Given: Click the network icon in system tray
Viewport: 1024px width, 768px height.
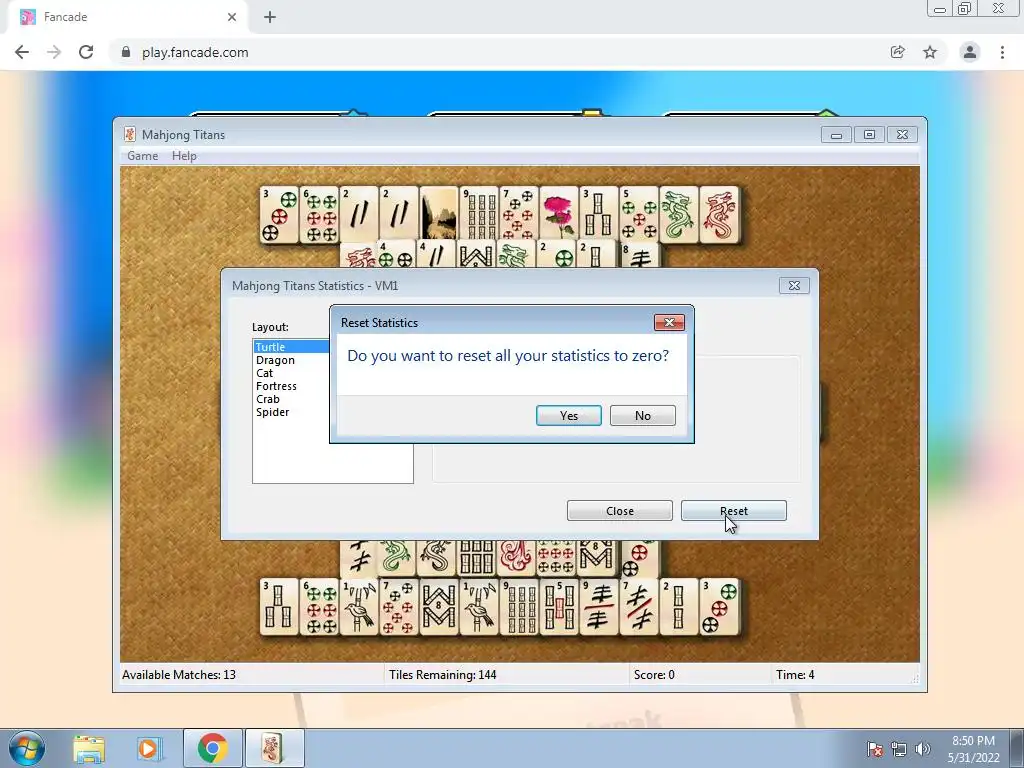Looking at the screenshot, I should [899, 749].
